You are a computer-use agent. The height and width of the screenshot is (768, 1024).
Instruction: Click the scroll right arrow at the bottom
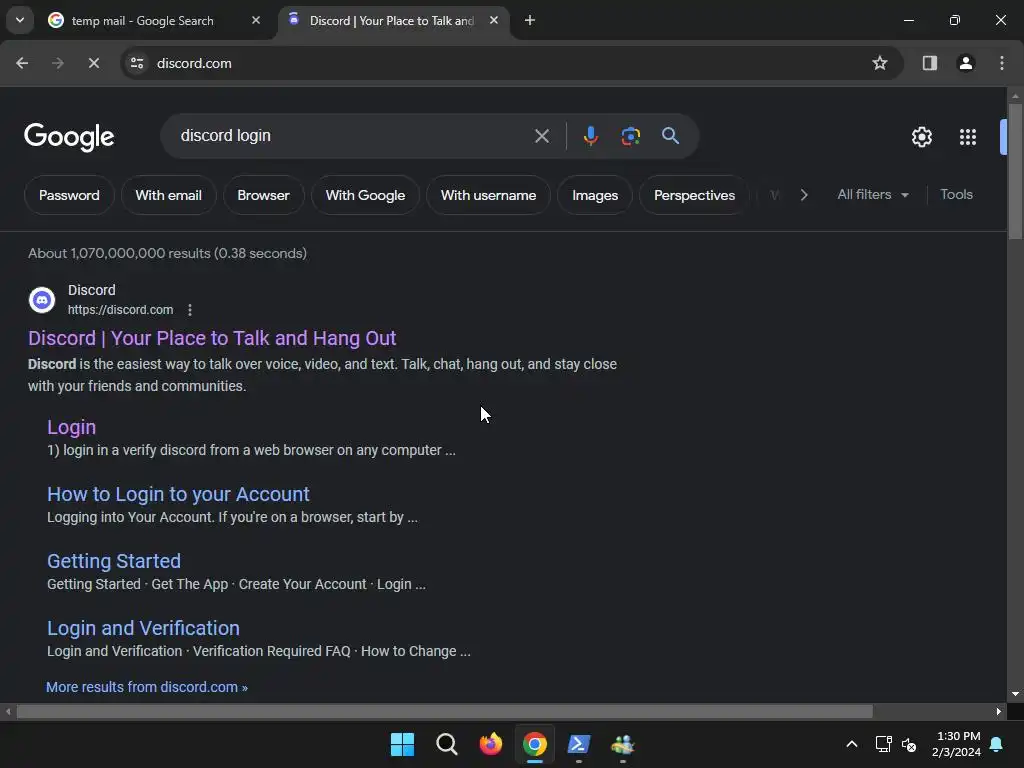999,712
